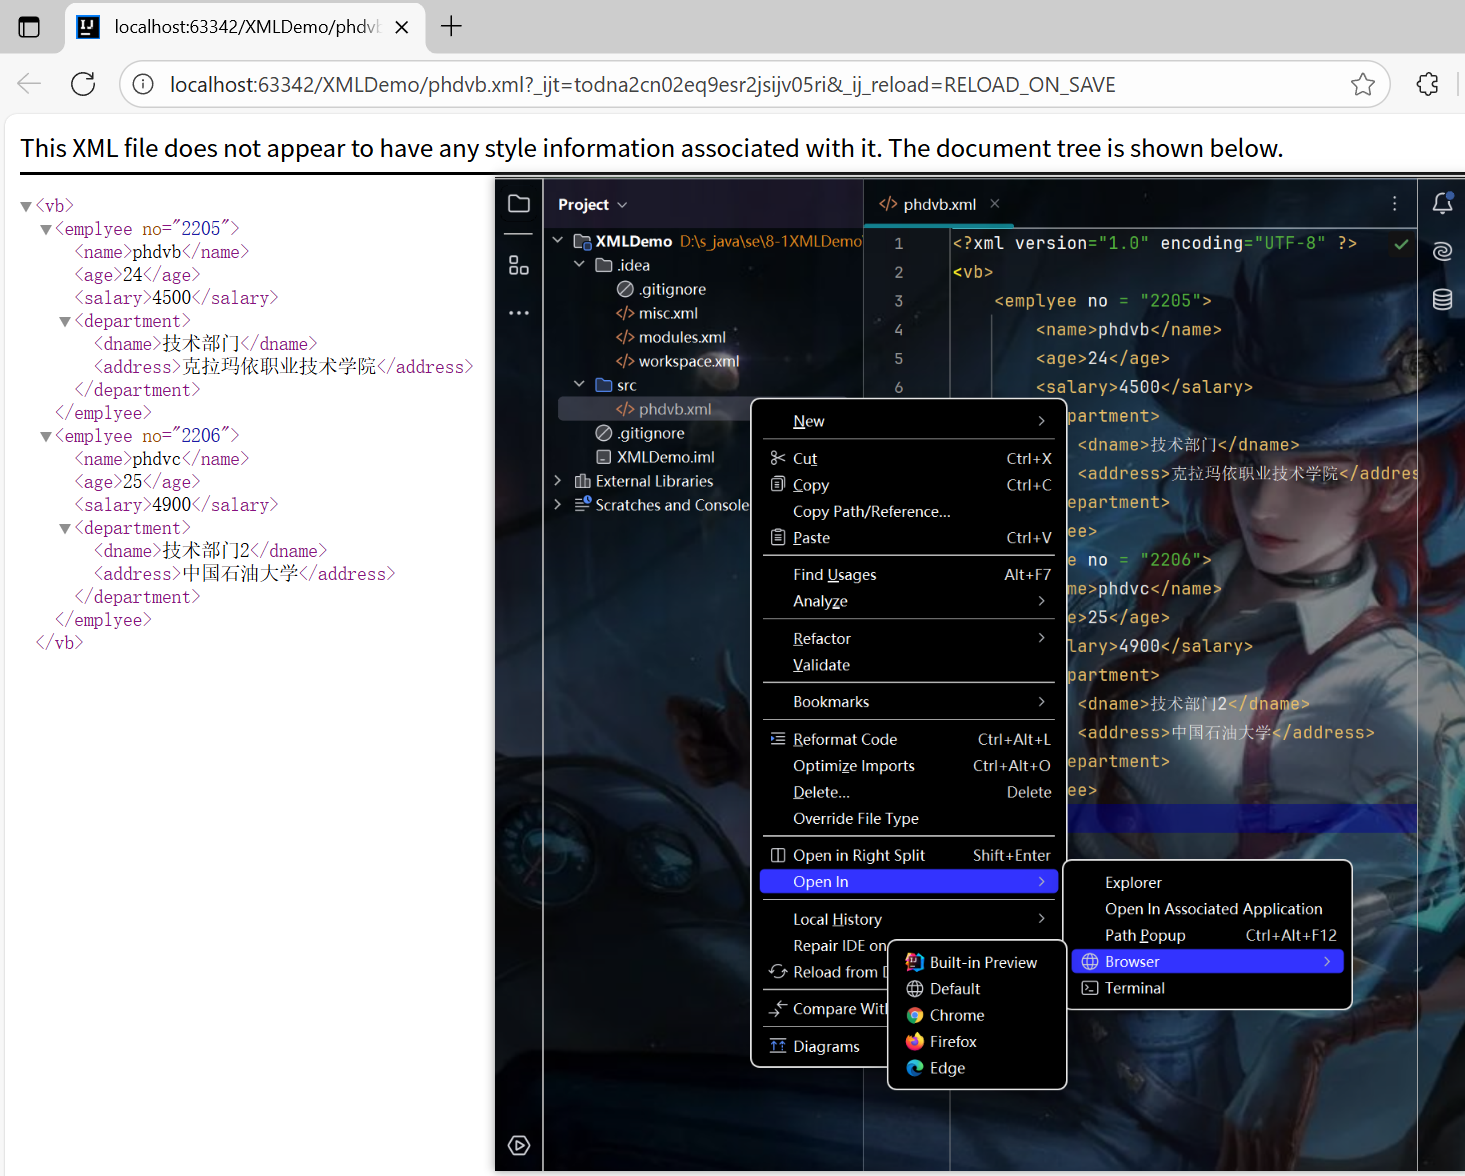The height and width of the screenshot is (1176, 1465).
Task: Open file in Chrome browser
Action: 977,1015
